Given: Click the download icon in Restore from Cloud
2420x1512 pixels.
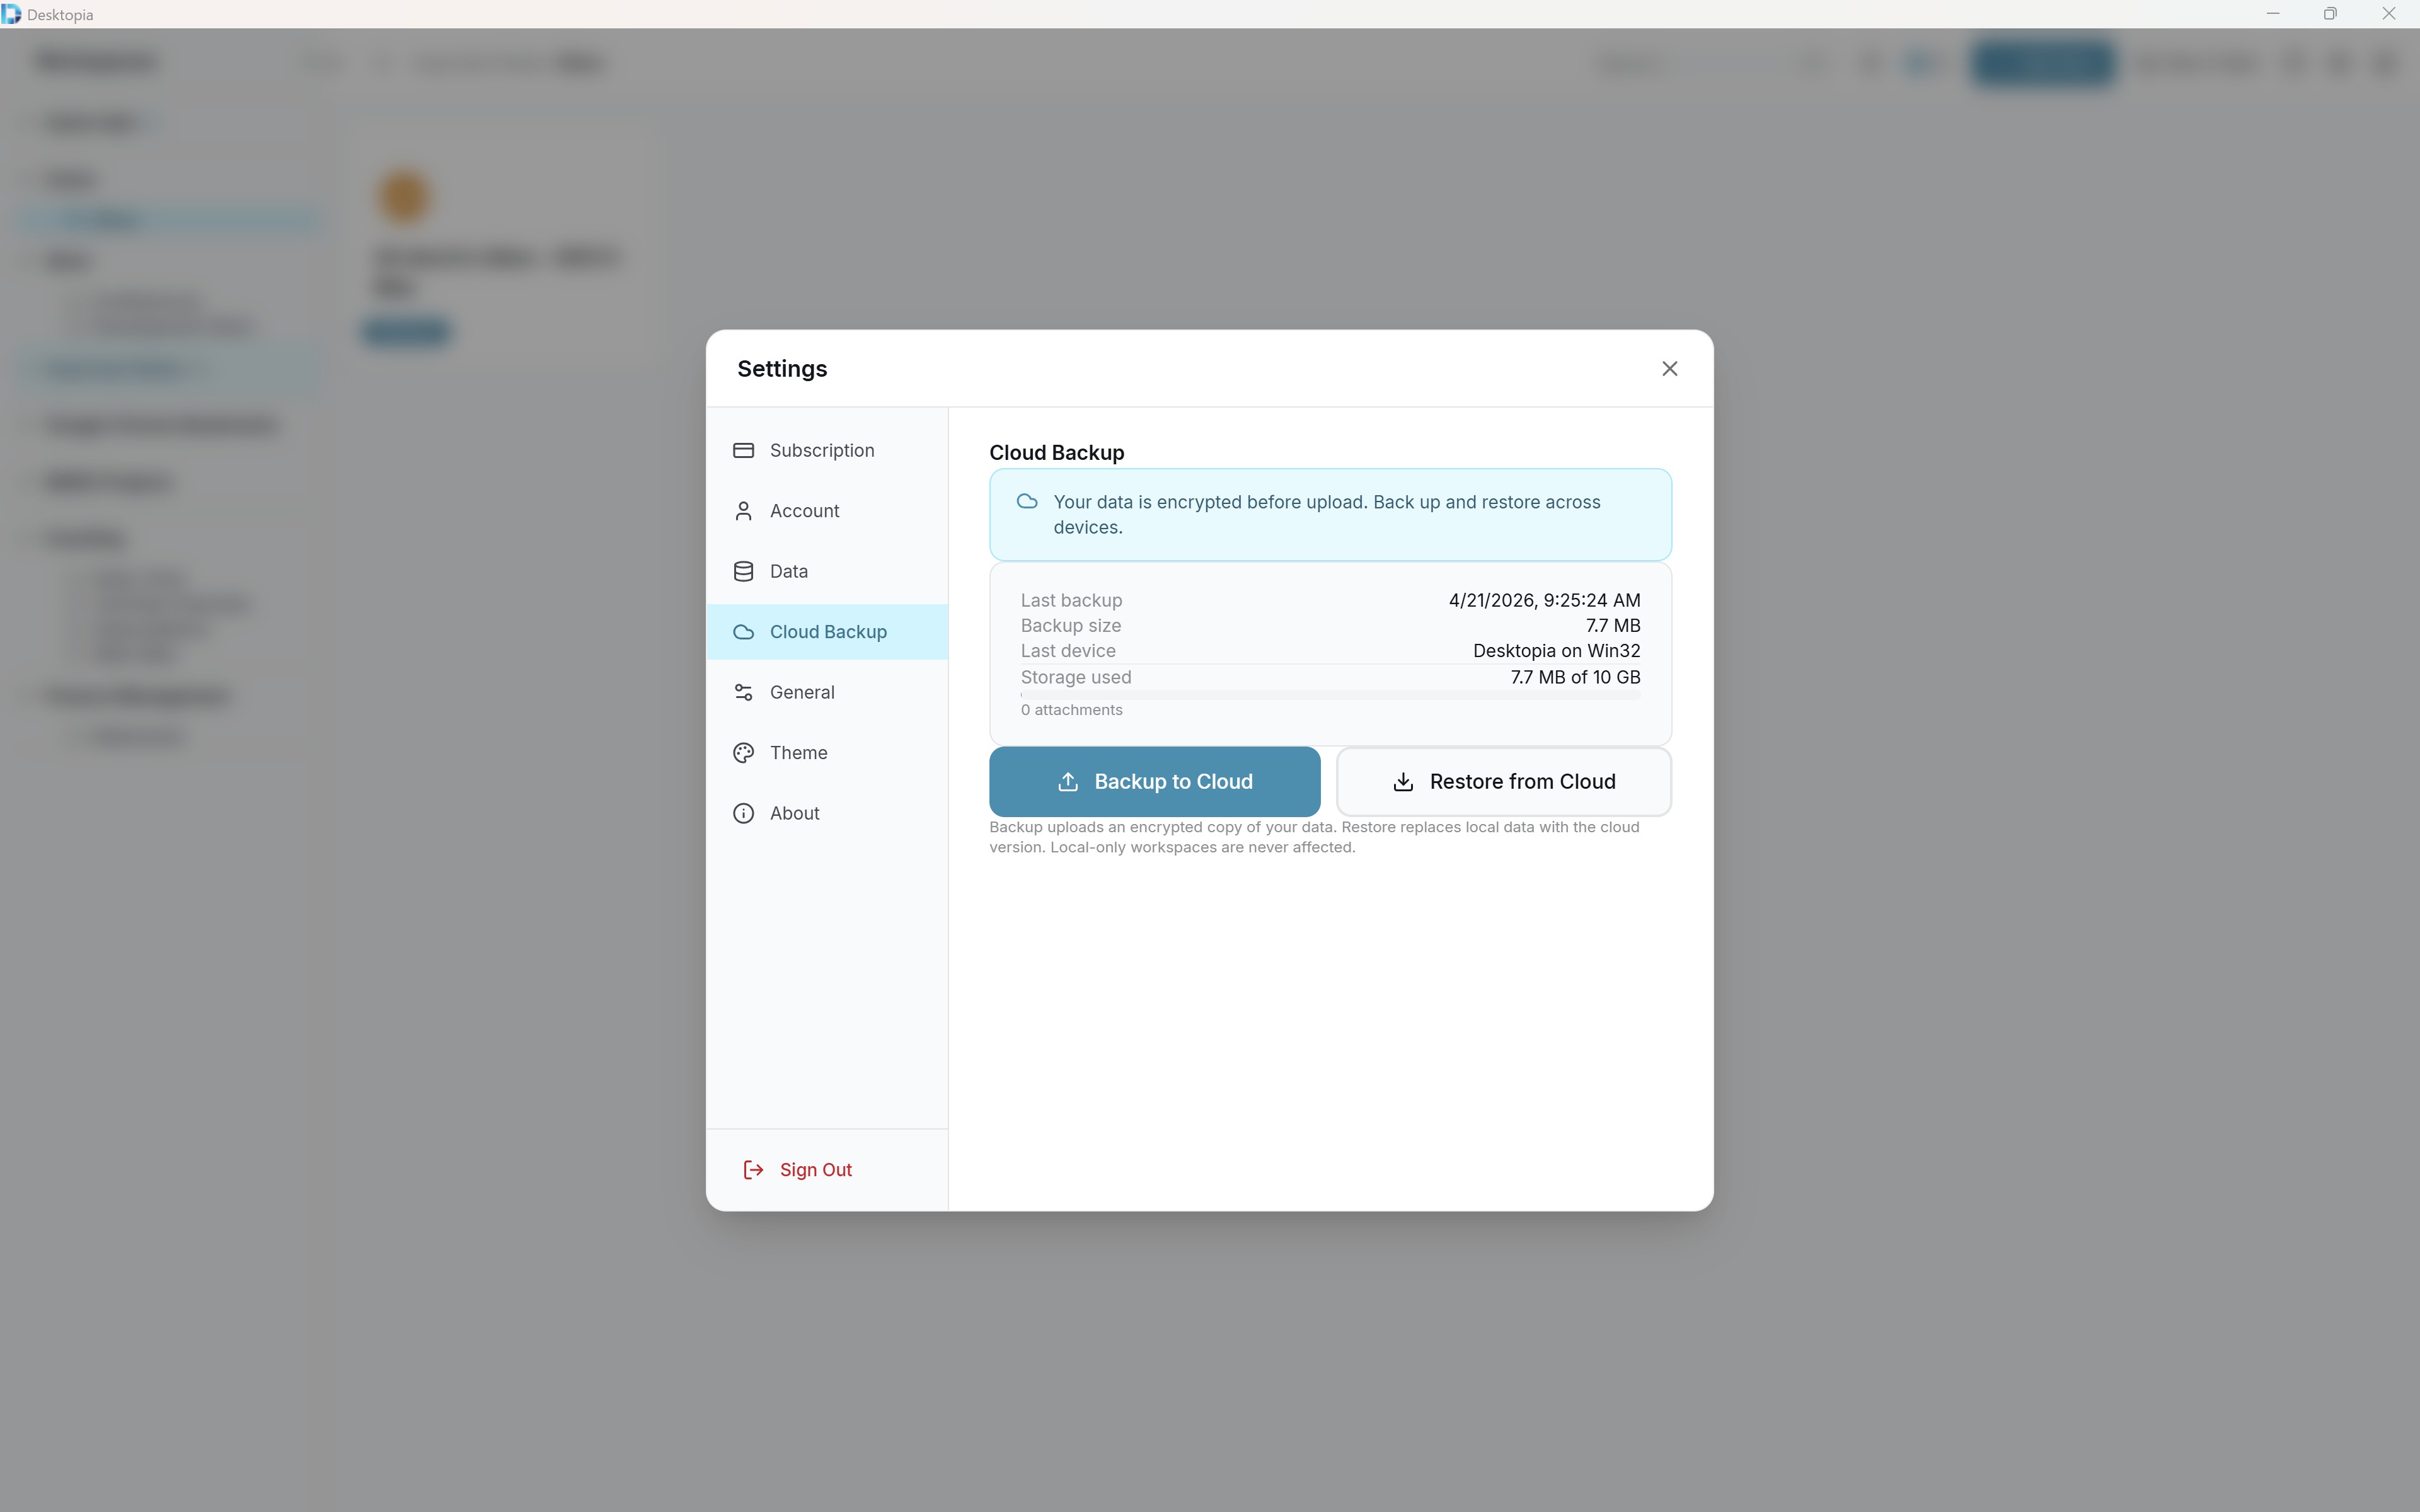Looking at the screenshot, I should pyautogui.click(x=1403, y=781).
